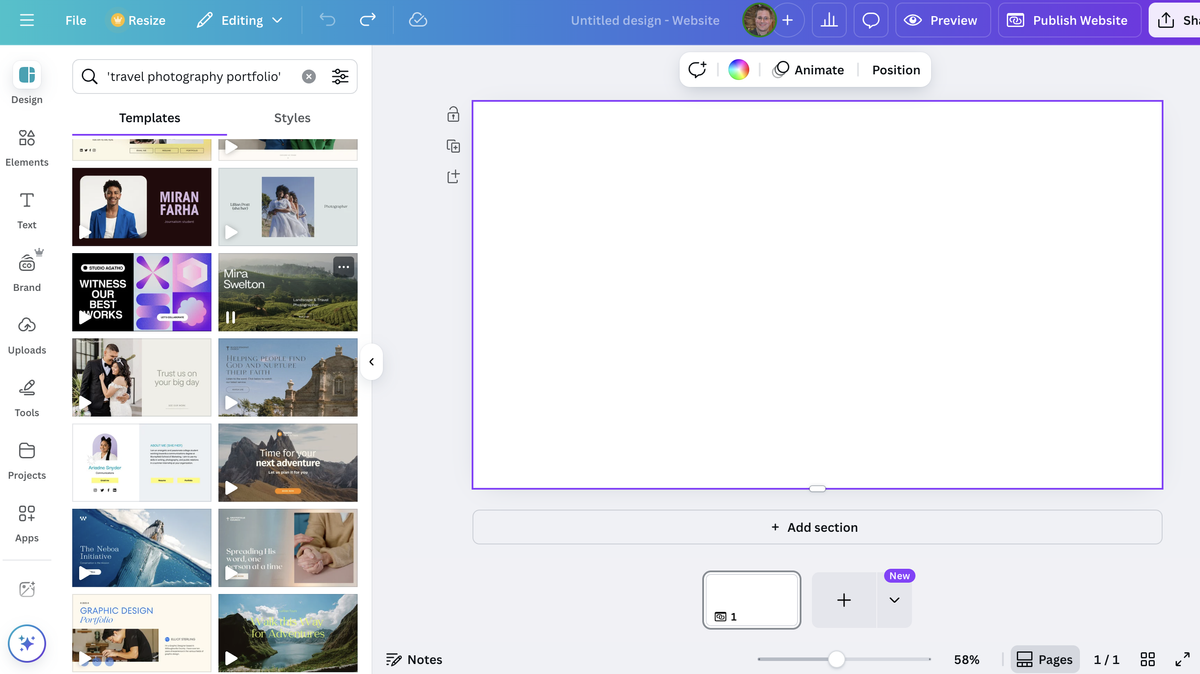Open the Projects panel

26,458
